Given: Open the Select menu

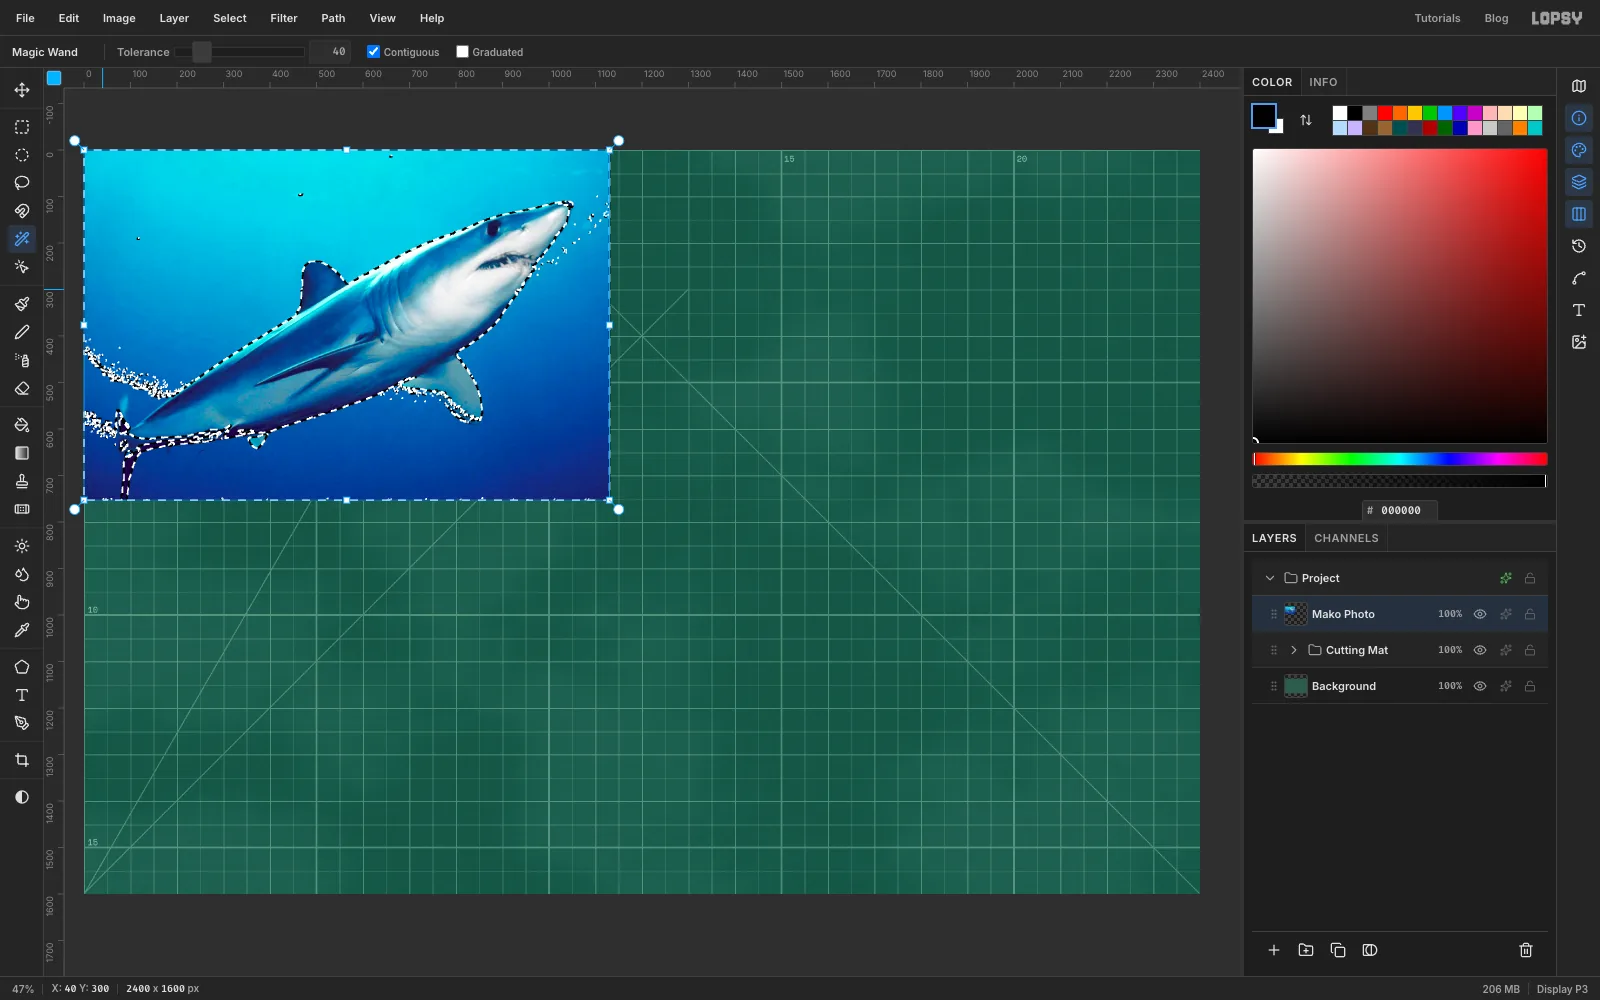Looking at the screenshot, I should [230, 18].
